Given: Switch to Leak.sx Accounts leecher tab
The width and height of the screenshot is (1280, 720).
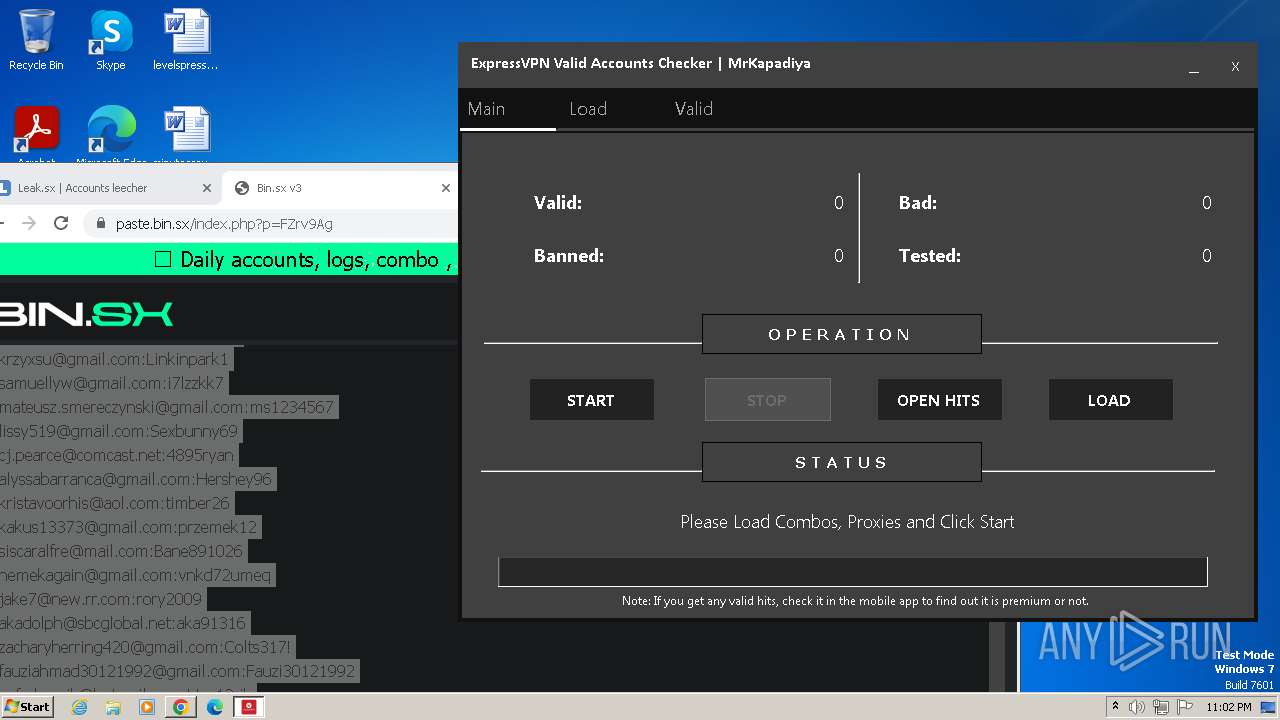Looking at the screenshot, I should pyautogui.click(x=100, y=188).
